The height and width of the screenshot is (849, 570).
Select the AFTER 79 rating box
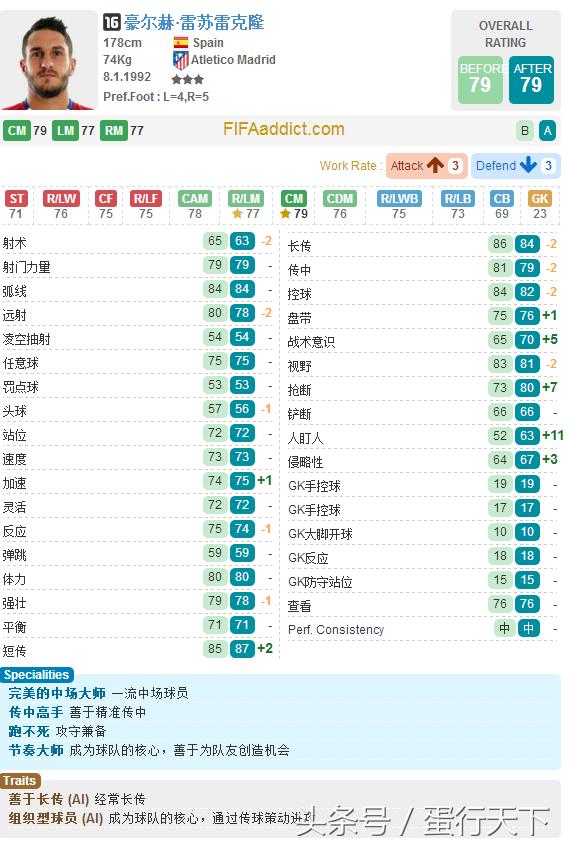[x=531, y=80]
